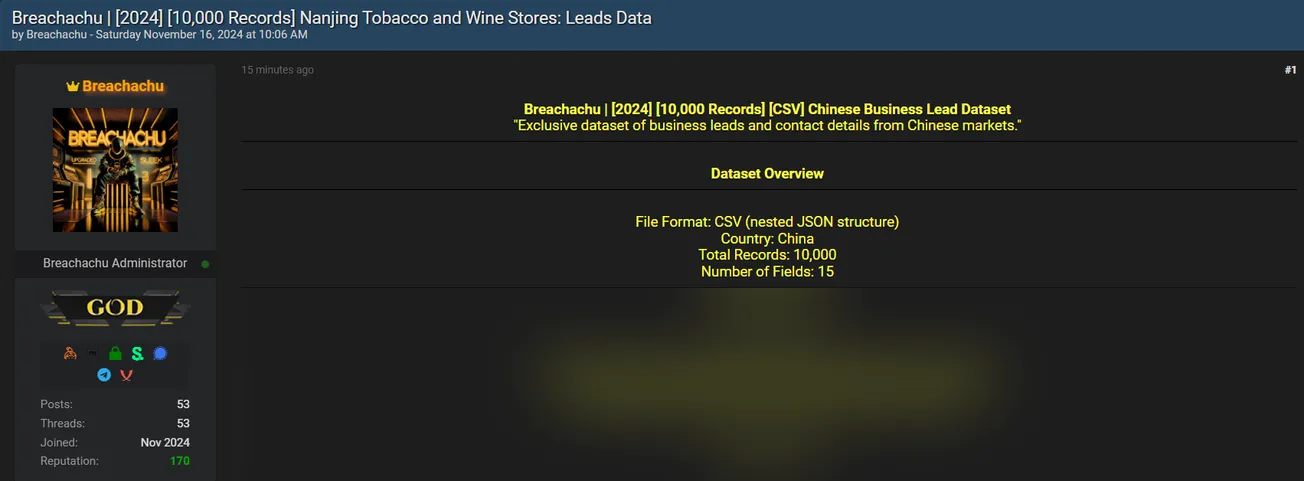Click the green reputation score 170
1304x481 pixels.
point(179,461)
